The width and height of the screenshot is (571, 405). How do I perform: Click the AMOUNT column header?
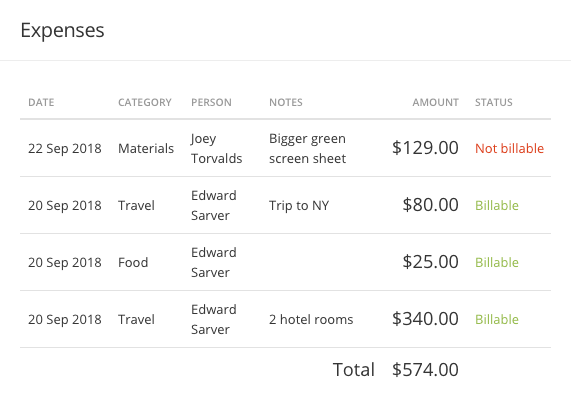[436, 102]
